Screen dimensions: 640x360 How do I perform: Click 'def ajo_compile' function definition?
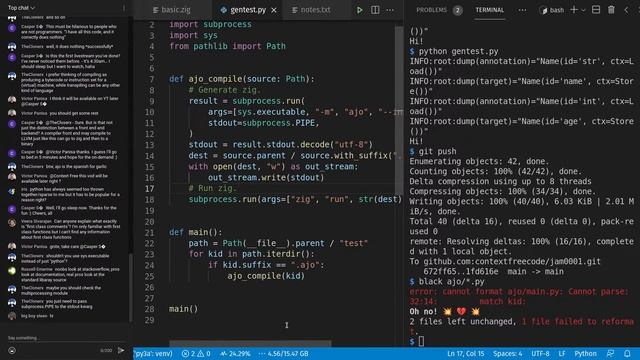(242, 79)
